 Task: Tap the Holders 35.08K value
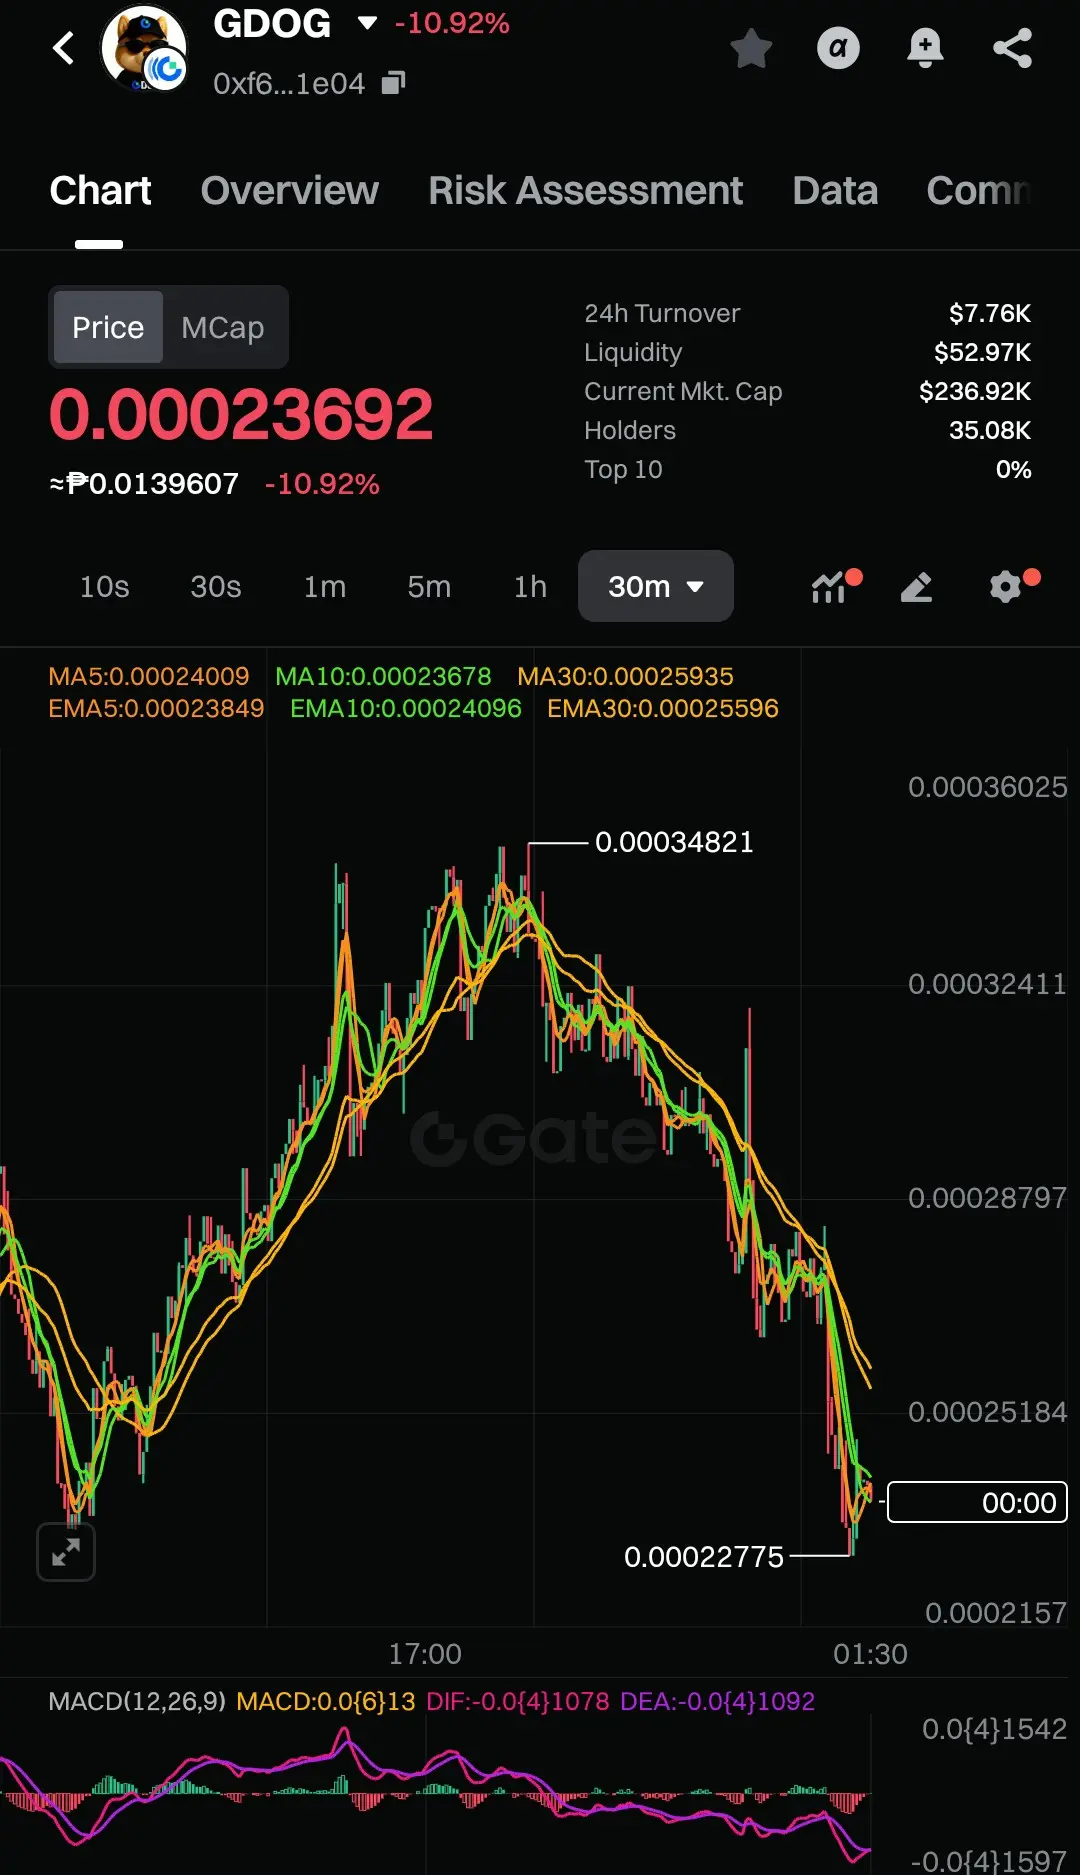pyautogui.click(x=990, y=430)
